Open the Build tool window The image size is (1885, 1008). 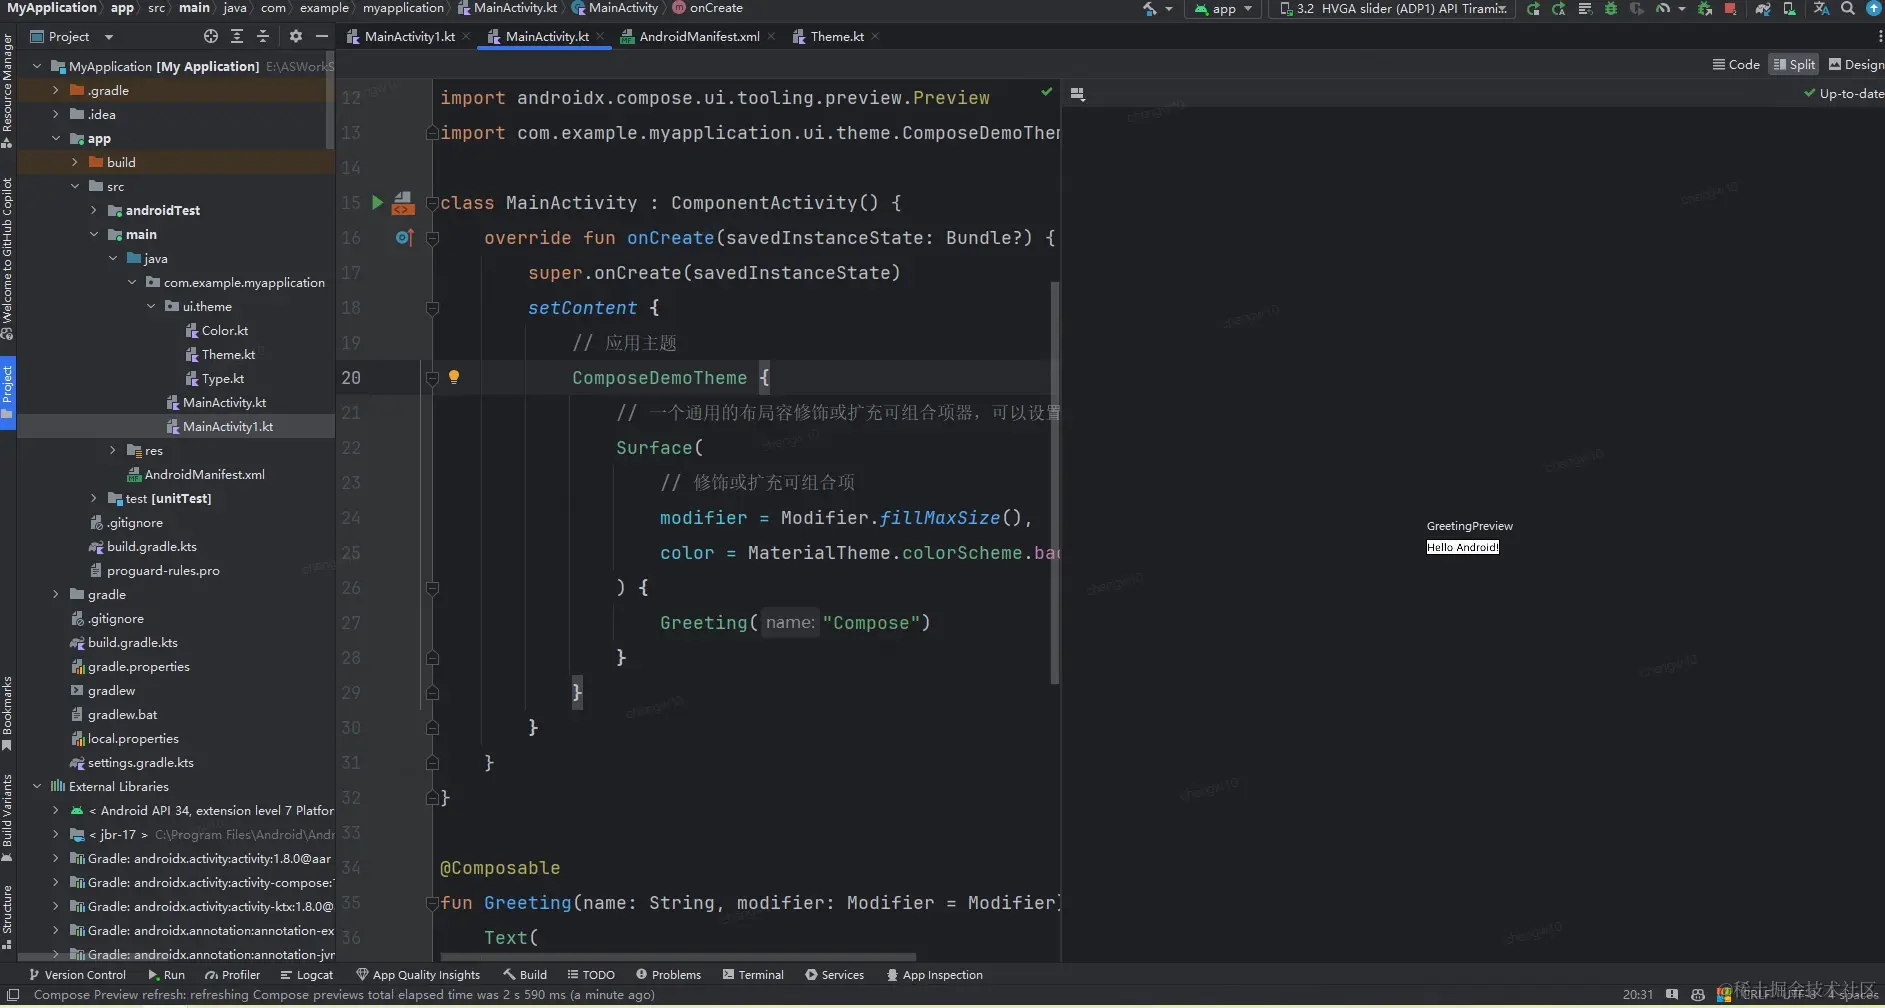[x=525, y=975]
